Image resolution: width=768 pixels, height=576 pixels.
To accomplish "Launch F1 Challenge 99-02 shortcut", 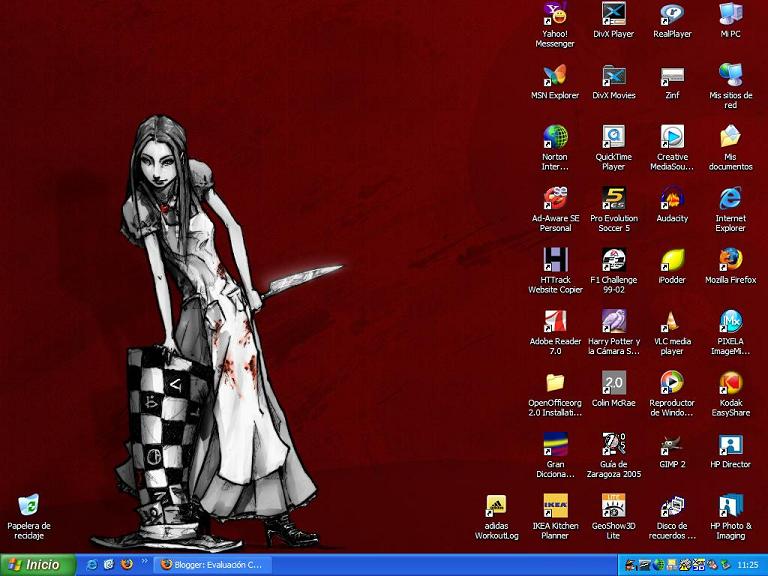I will 614,260.
